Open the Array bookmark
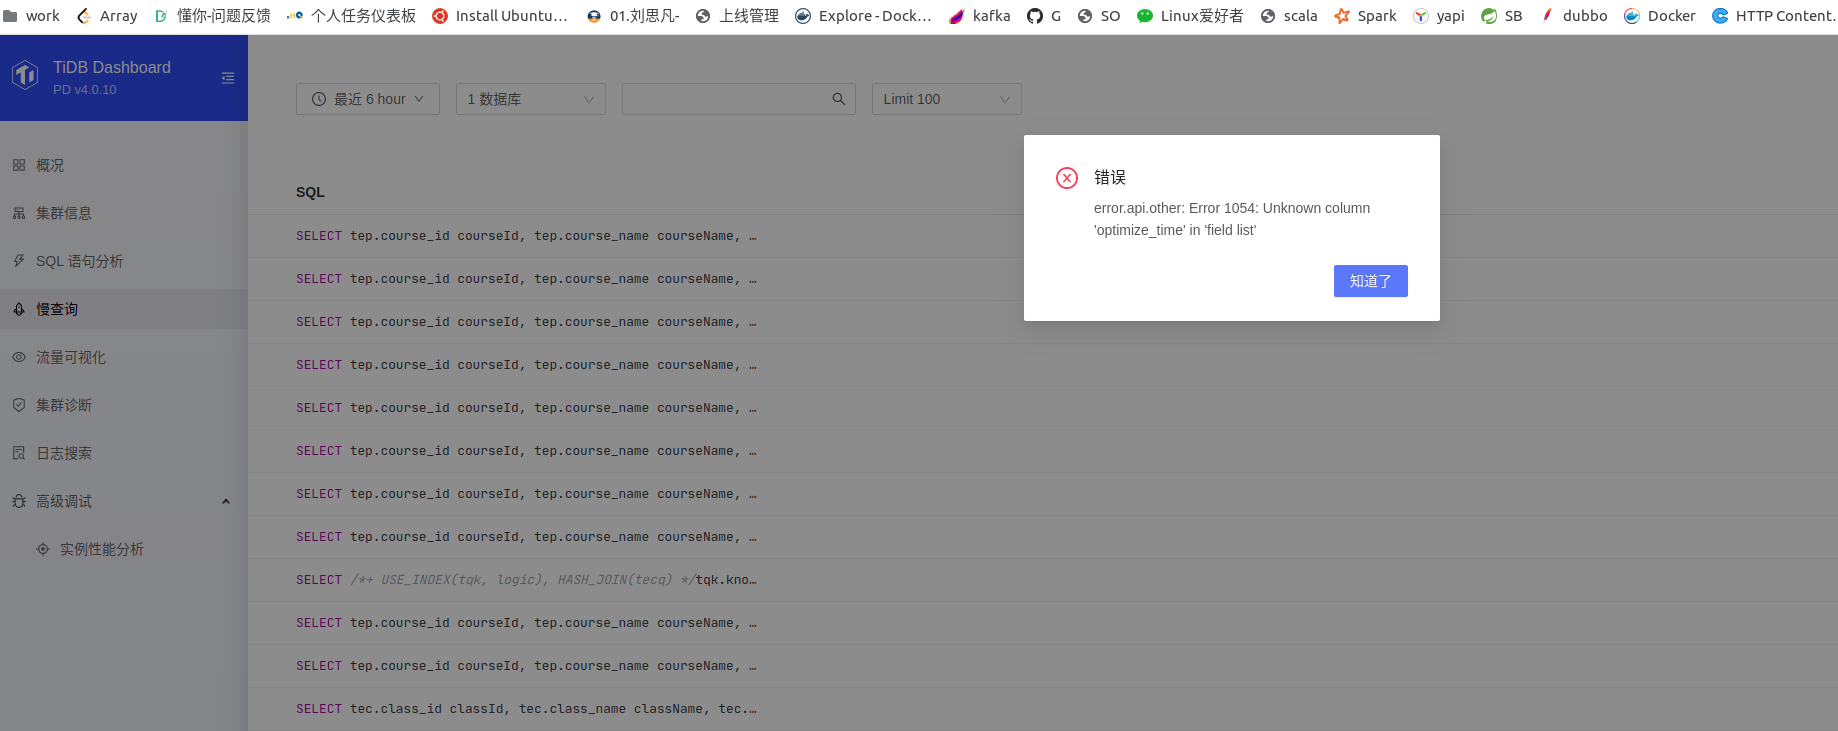 point(107,16)
